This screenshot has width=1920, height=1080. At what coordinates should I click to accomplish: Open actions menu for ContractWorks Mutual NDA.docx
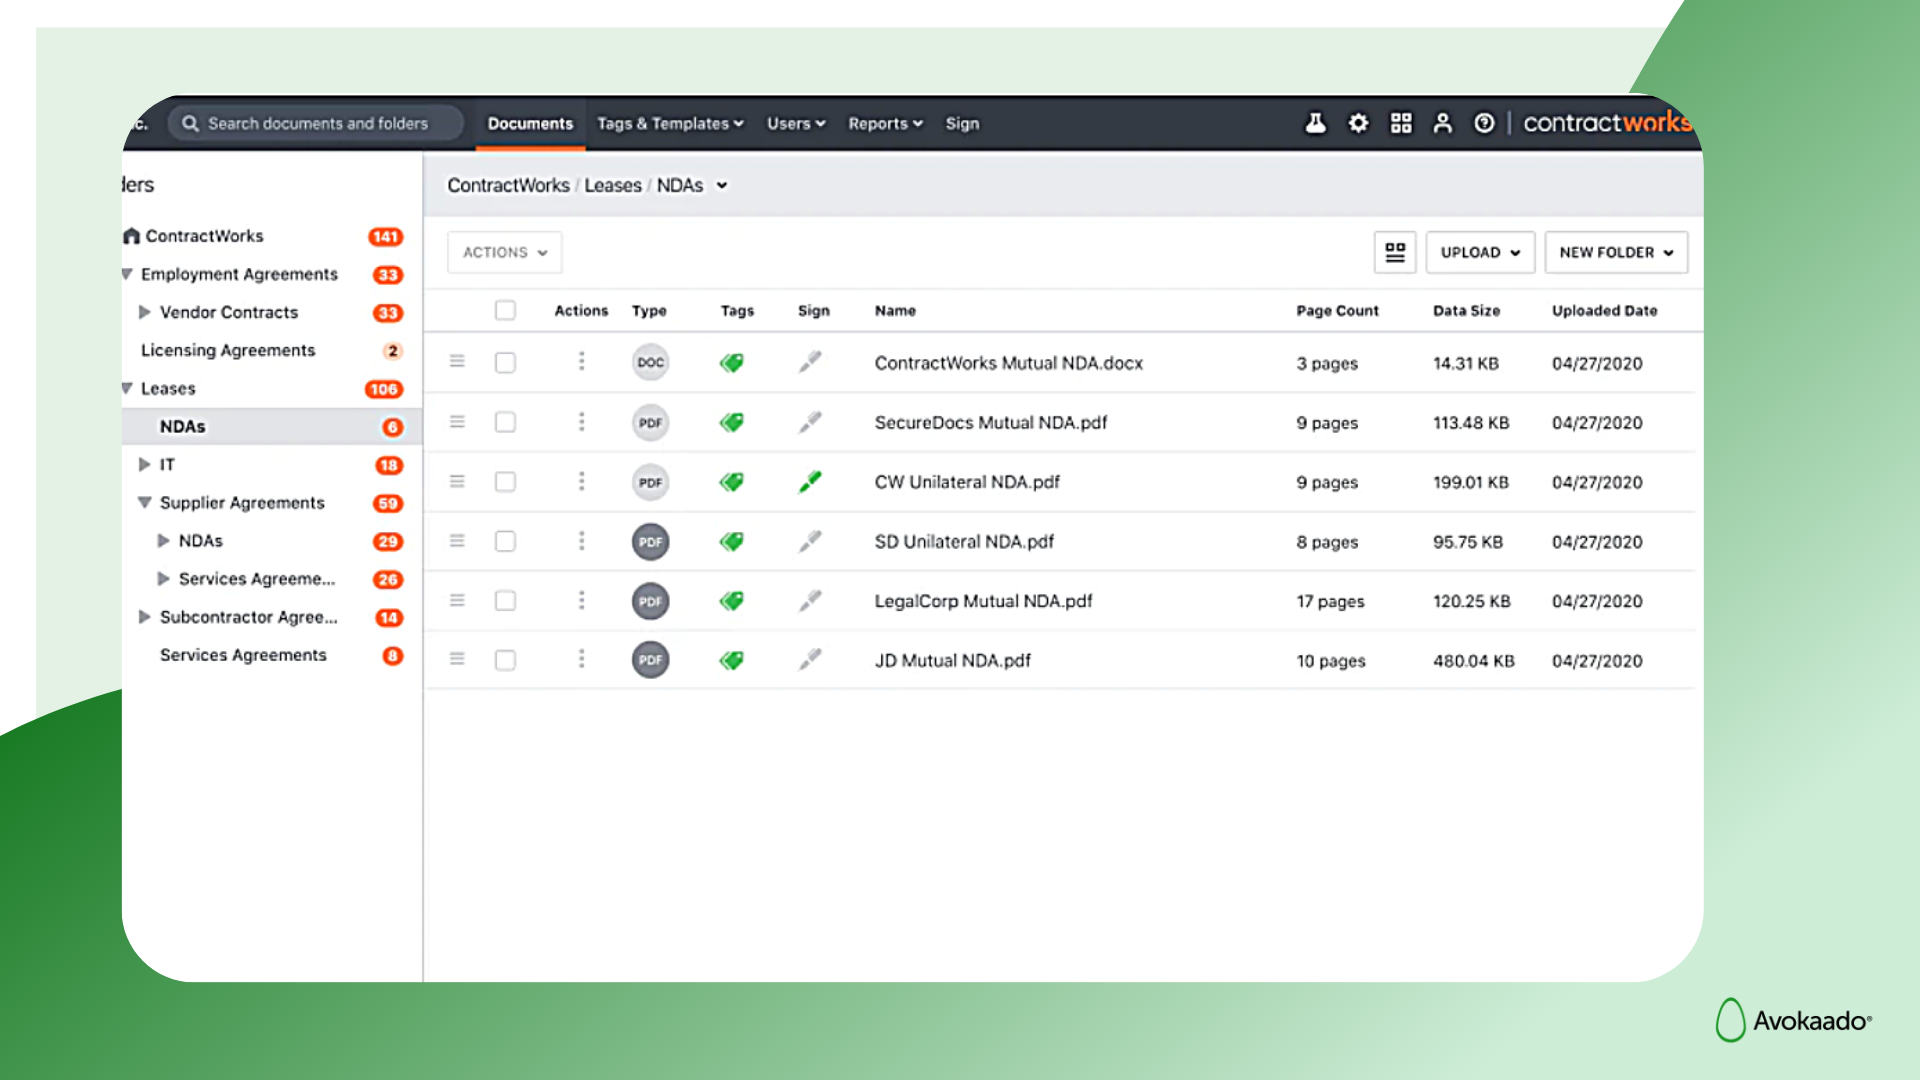click(581, 361)
